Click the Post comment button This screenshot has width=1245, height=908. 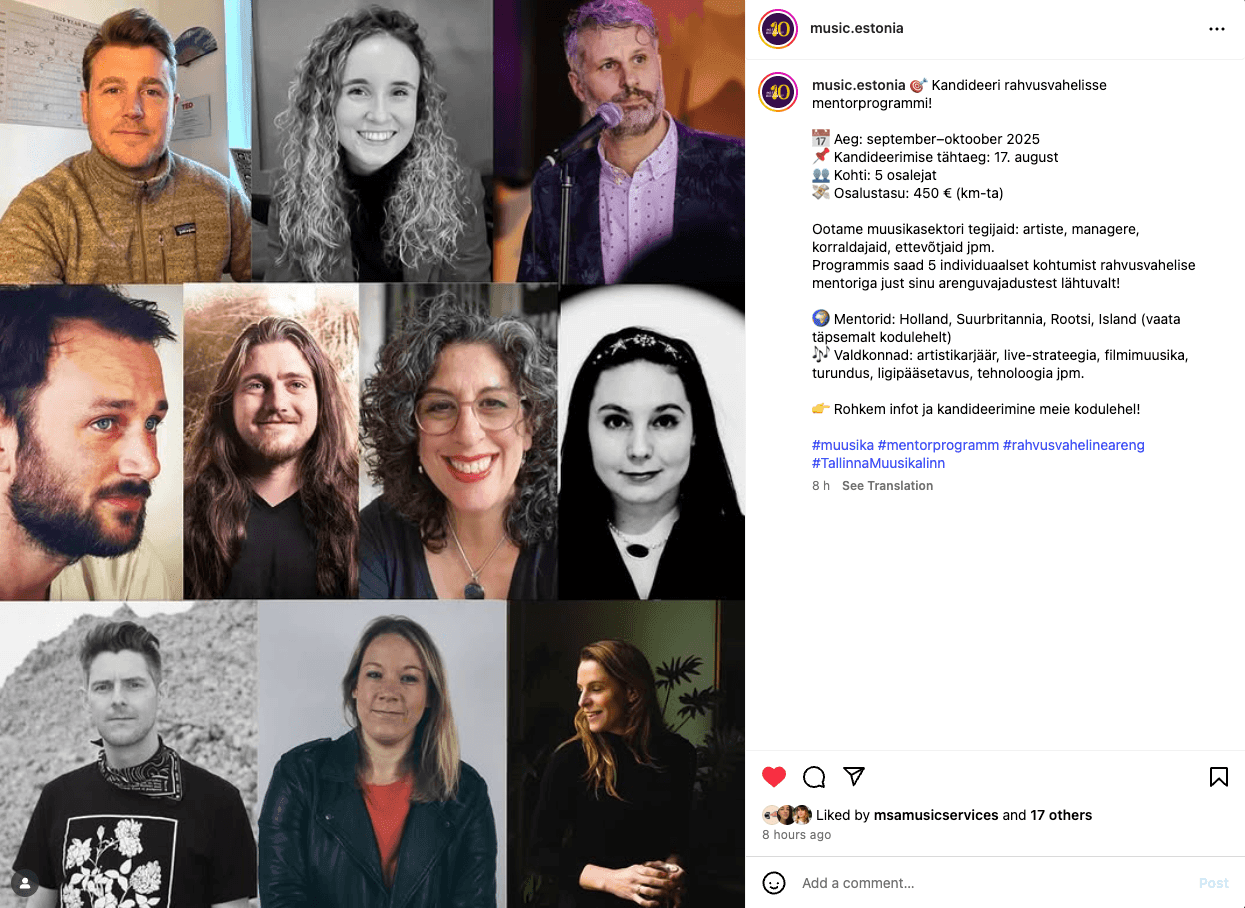1213,883
